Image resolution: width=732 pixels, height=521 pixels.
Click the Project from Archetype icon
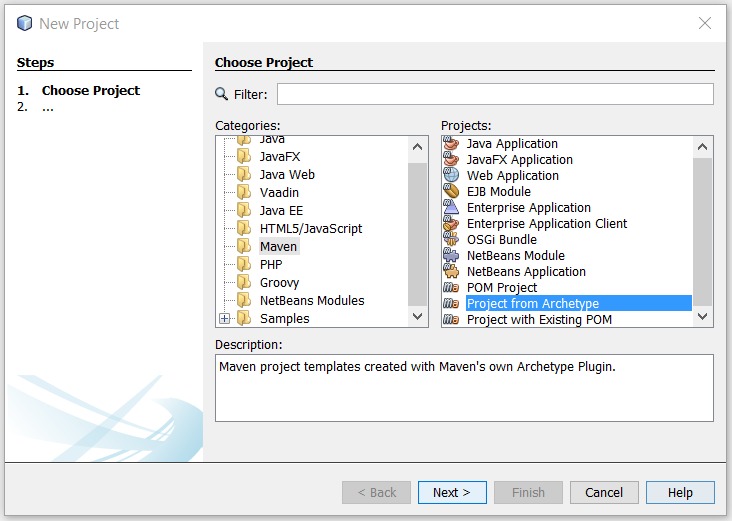(x=451, y=303)
